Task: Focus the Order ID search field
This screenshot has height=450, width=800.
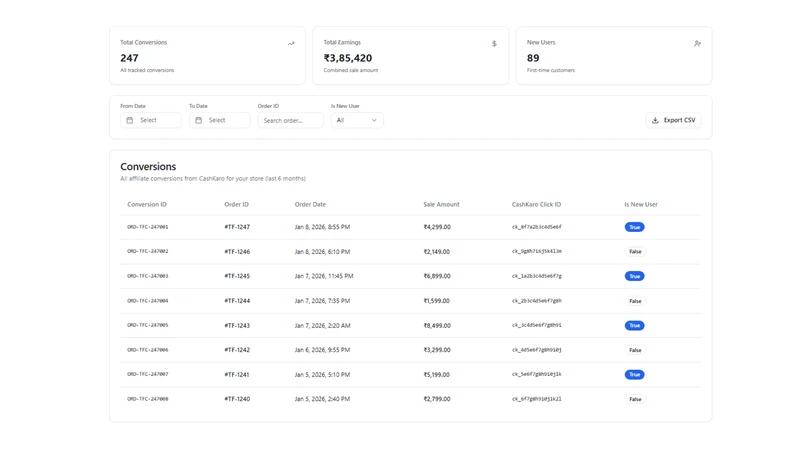Action: pyautogui.click(x=290, y=120)
